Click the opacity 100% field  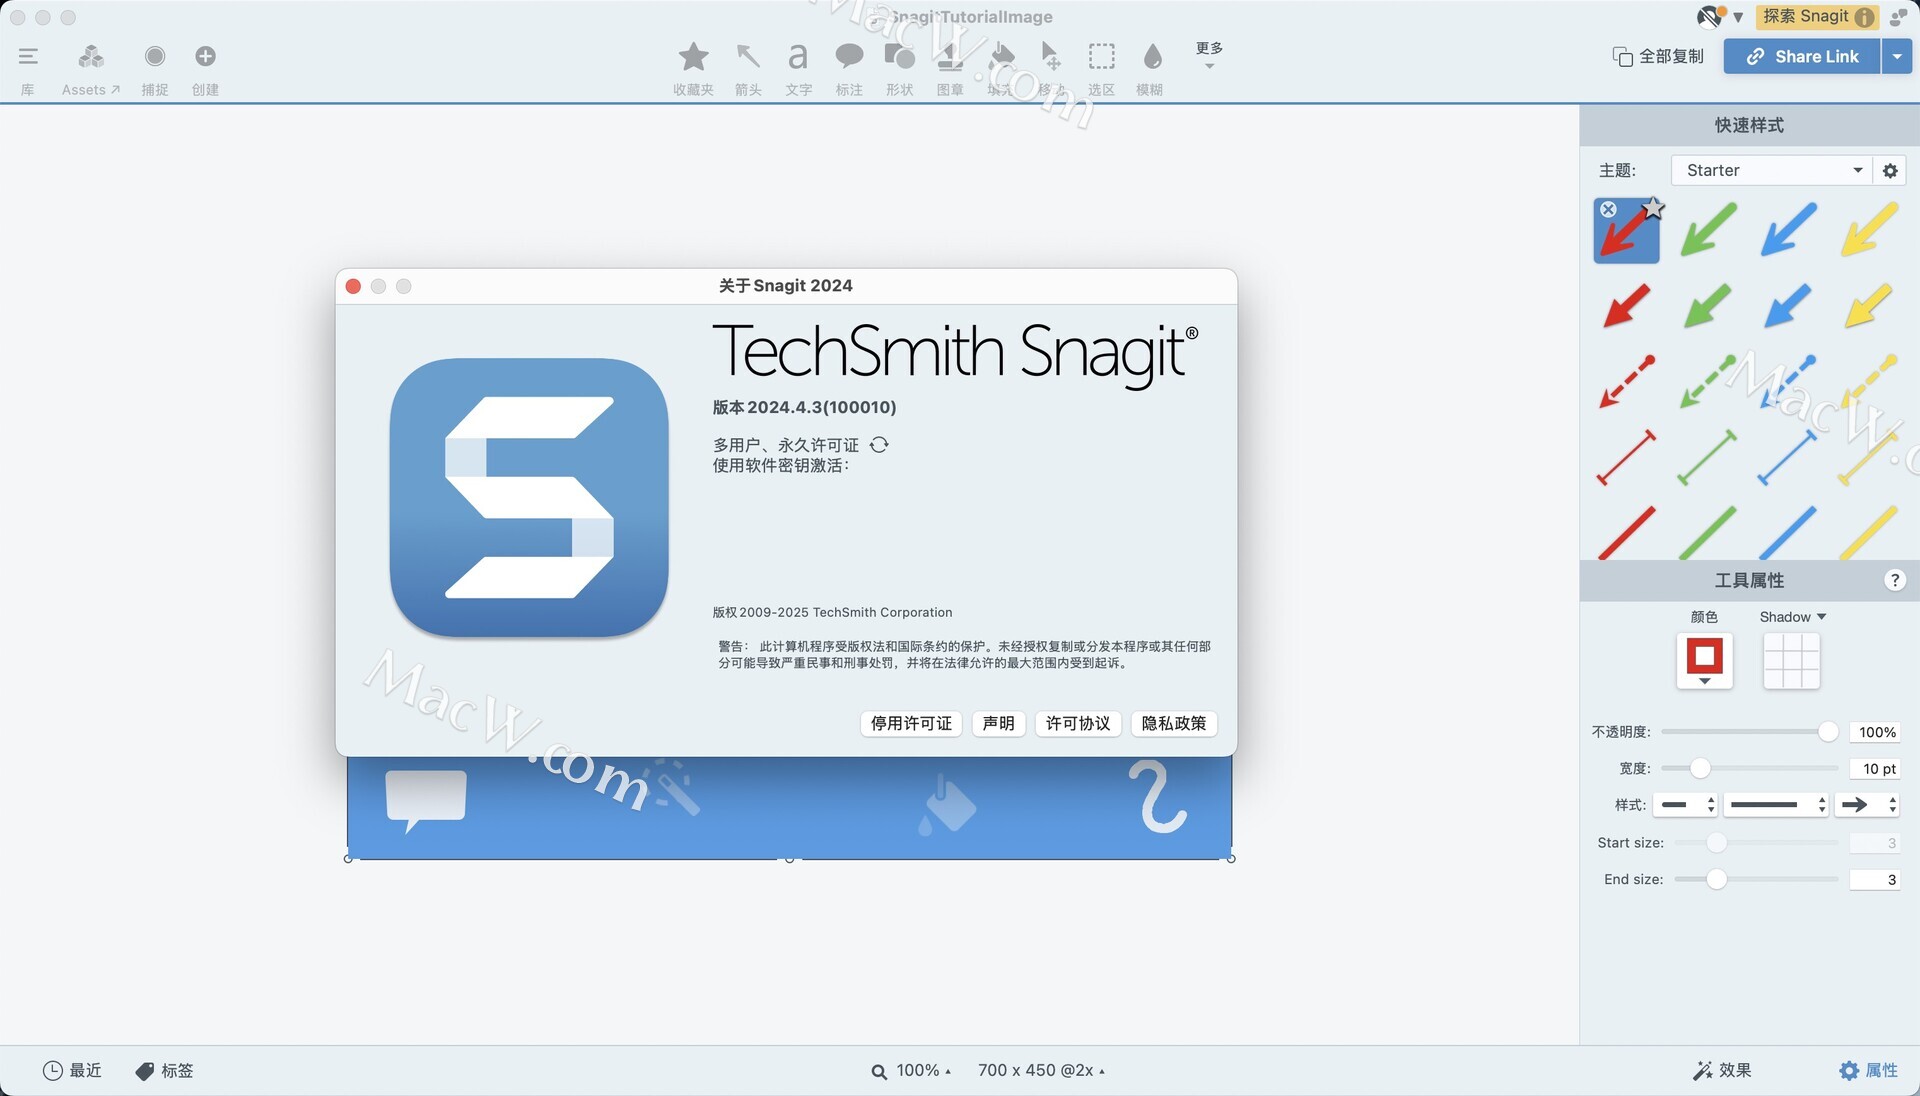click(1875, 732)
